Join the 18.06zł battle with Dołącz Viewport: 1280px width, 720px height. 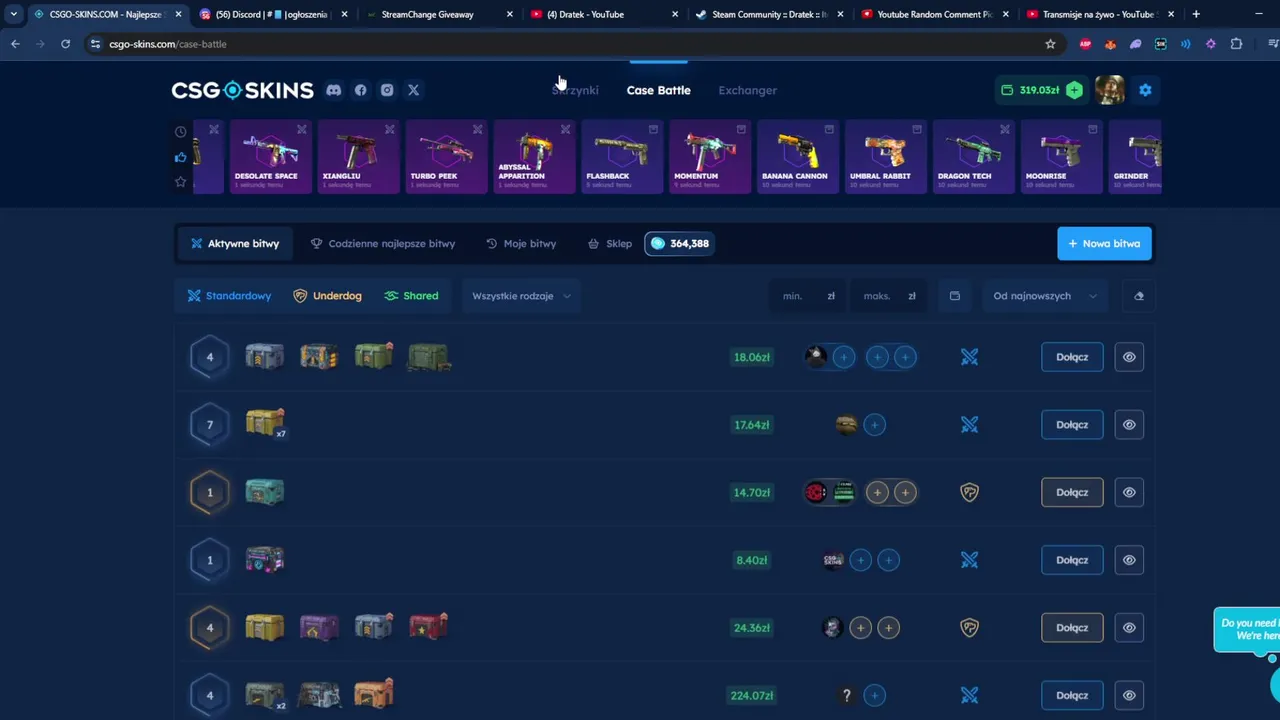coord(1072,357)
